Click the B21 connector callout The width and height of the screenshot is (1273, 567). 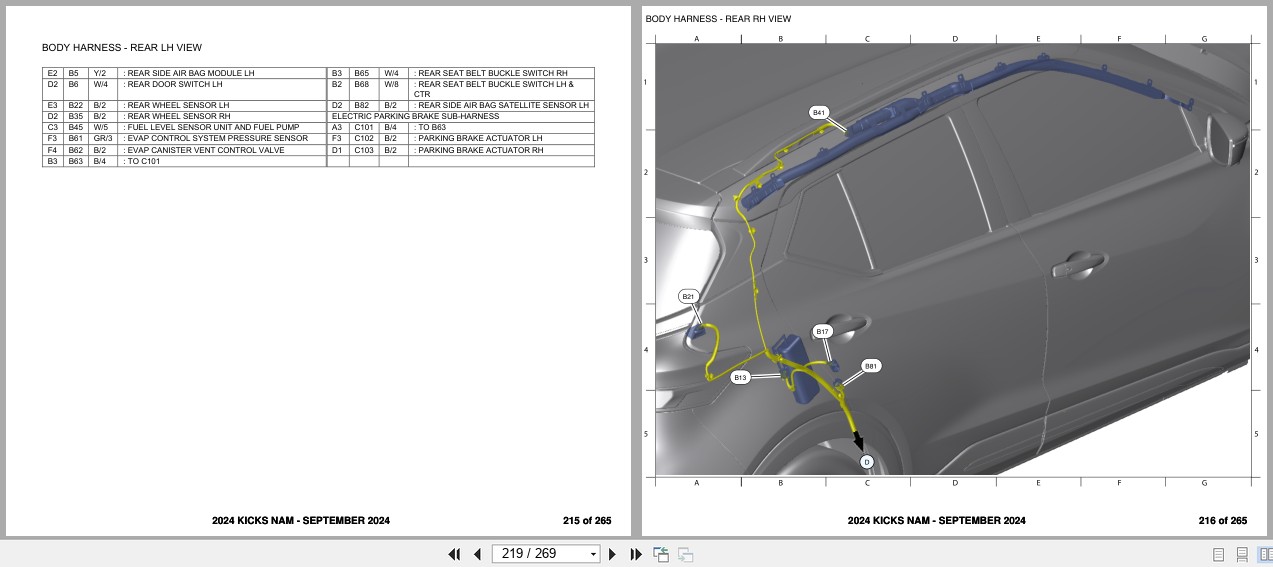(688, 296)
